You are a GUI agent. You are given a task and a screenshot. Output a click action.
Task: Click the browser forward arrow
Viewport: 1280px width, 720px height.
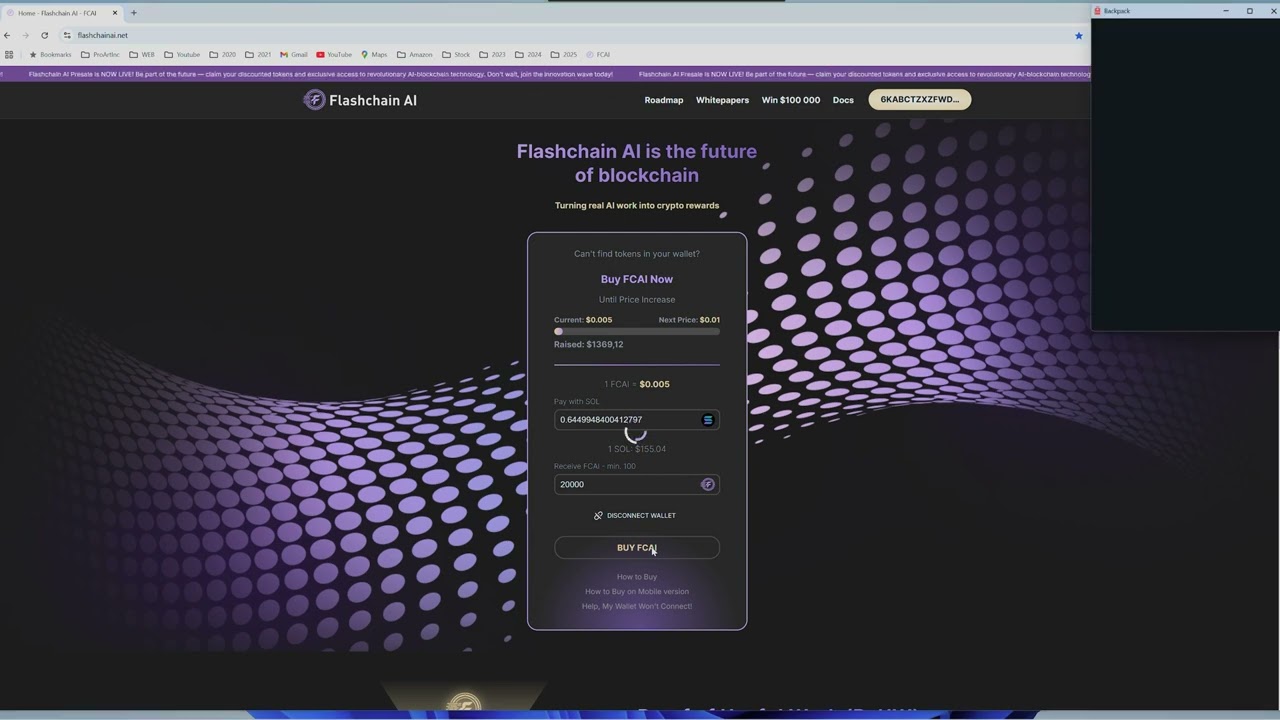(25, 35)
